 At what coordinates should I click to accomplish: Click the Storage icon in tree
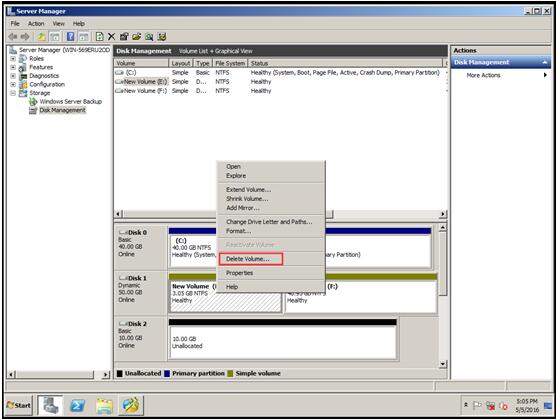click(x=23, y=93)
